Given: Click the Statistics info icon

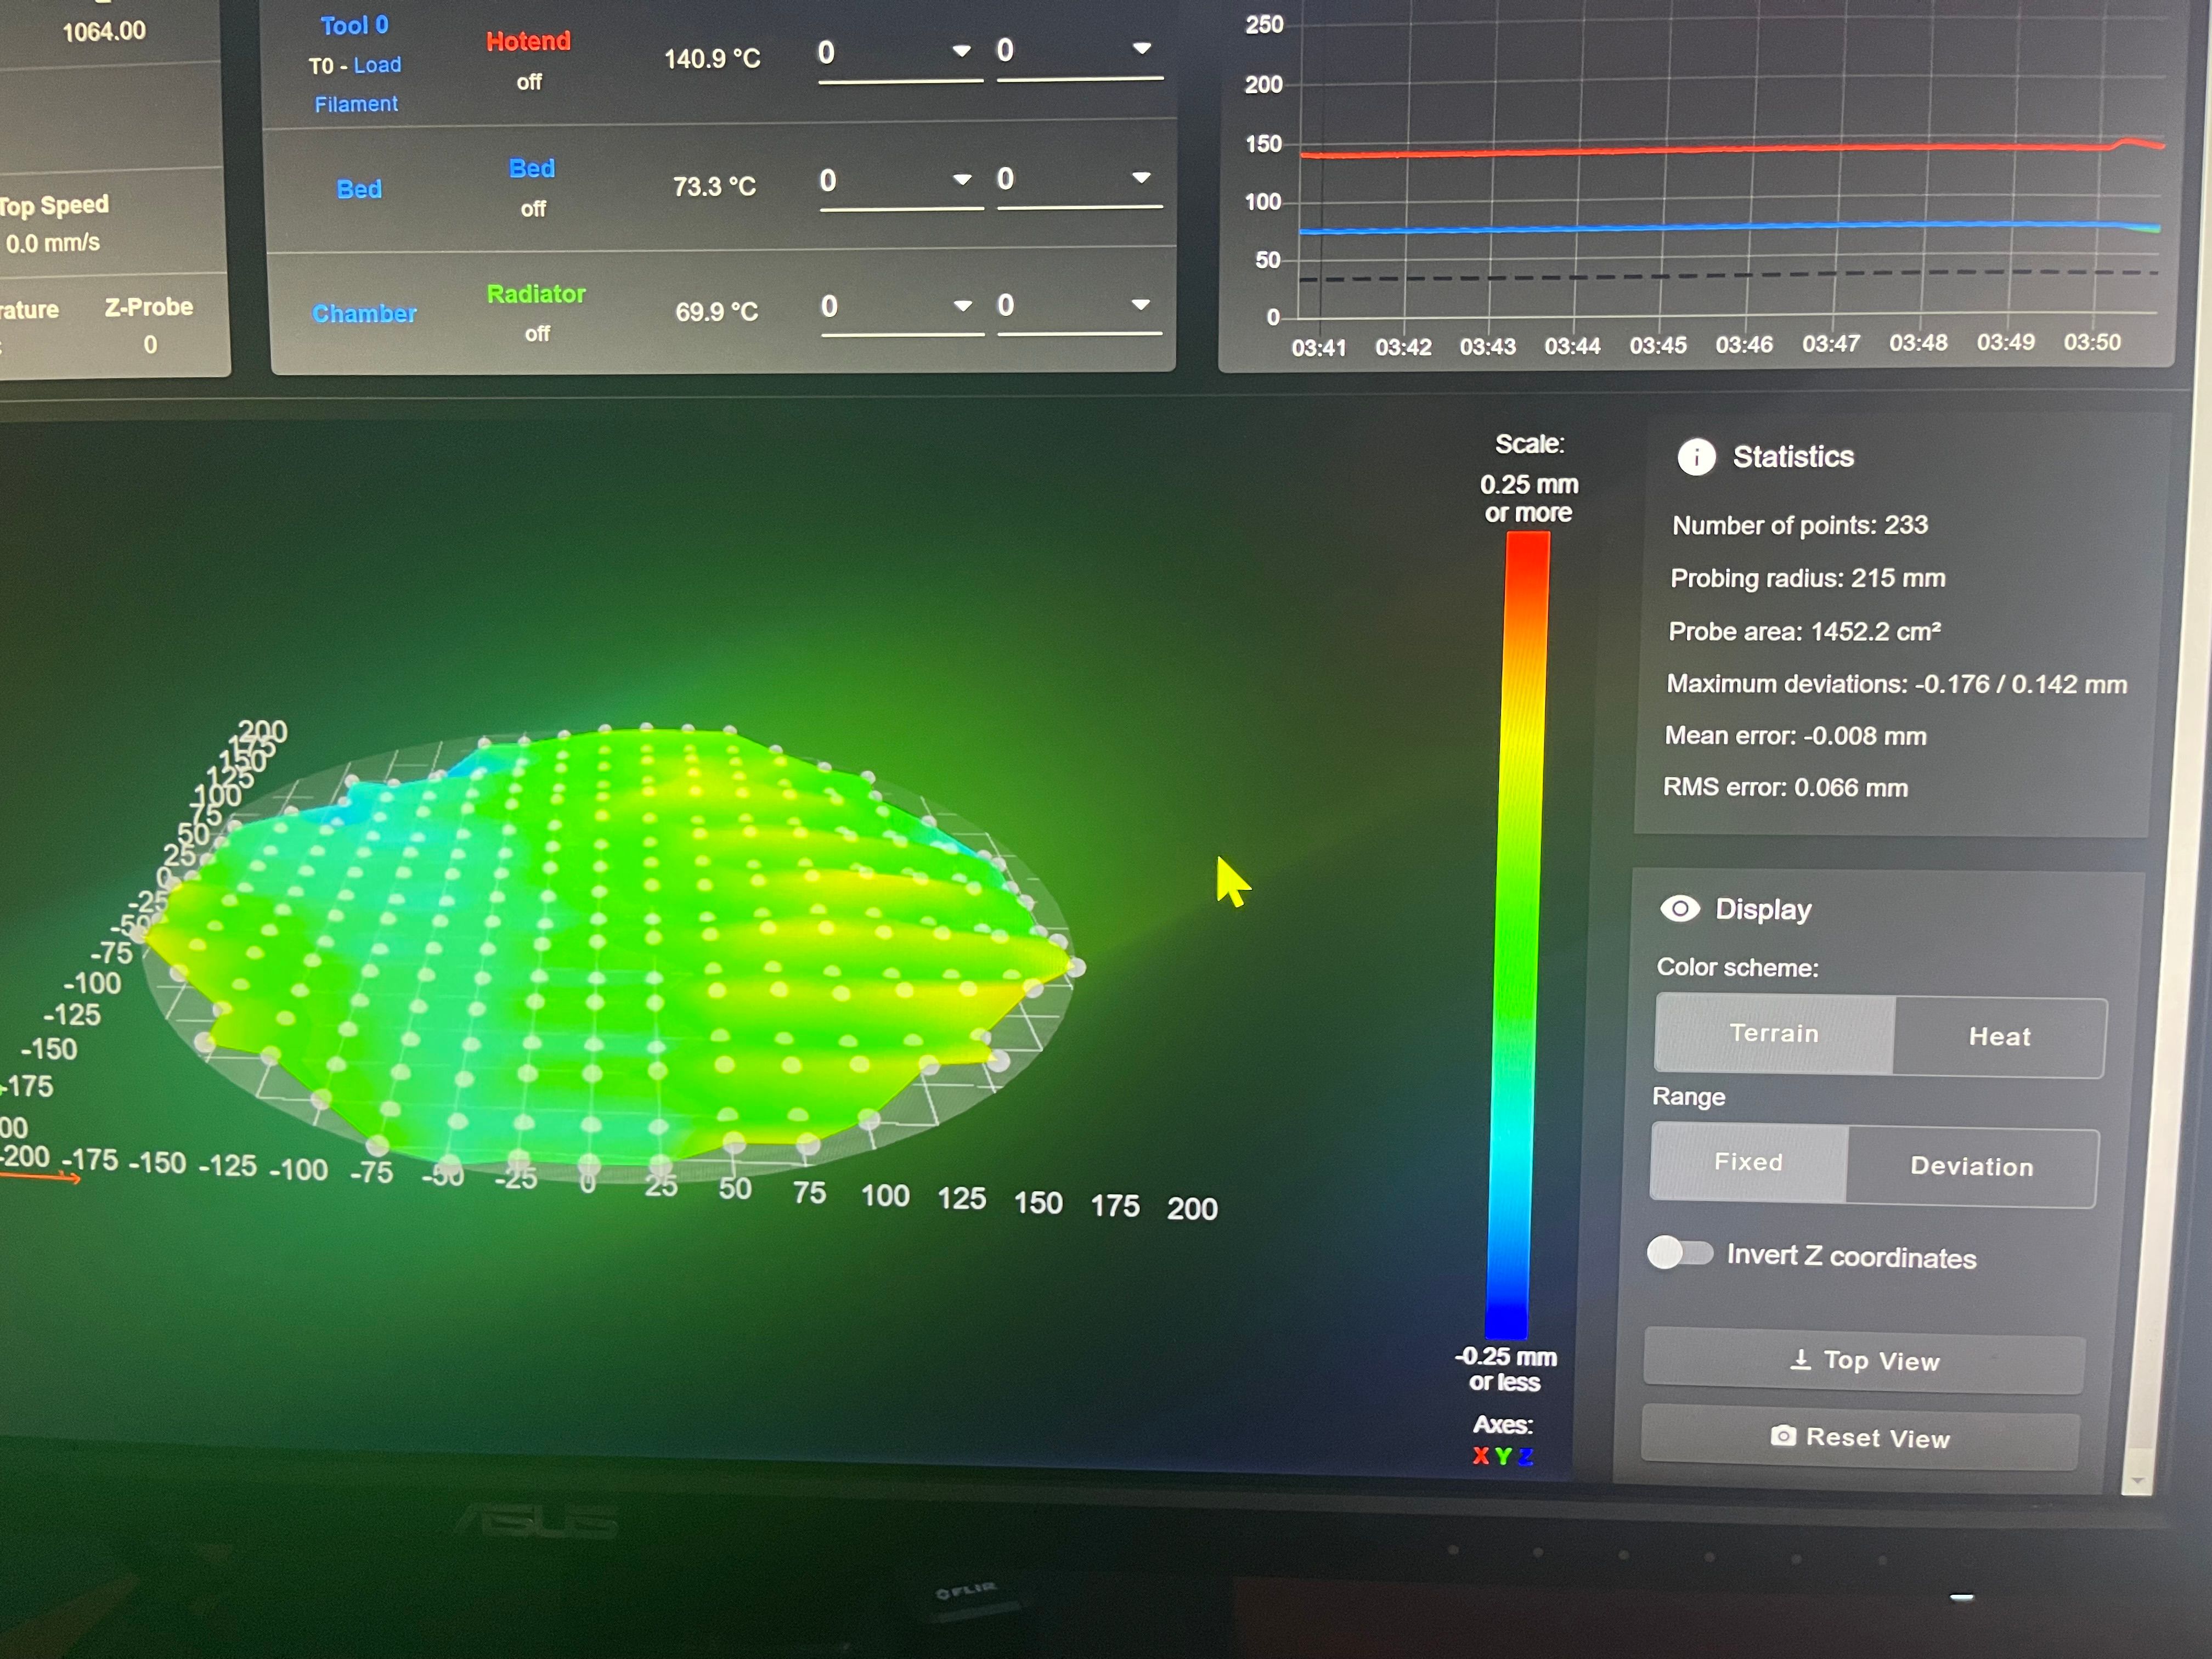Looking at the screenshot, I should coord(1696,457).
